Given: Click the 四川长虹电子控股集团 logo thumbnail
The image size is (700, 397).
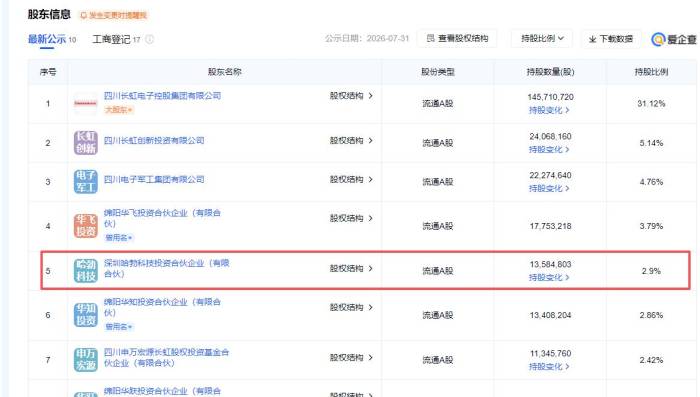Looking at the screenshot, I should 85,104.
